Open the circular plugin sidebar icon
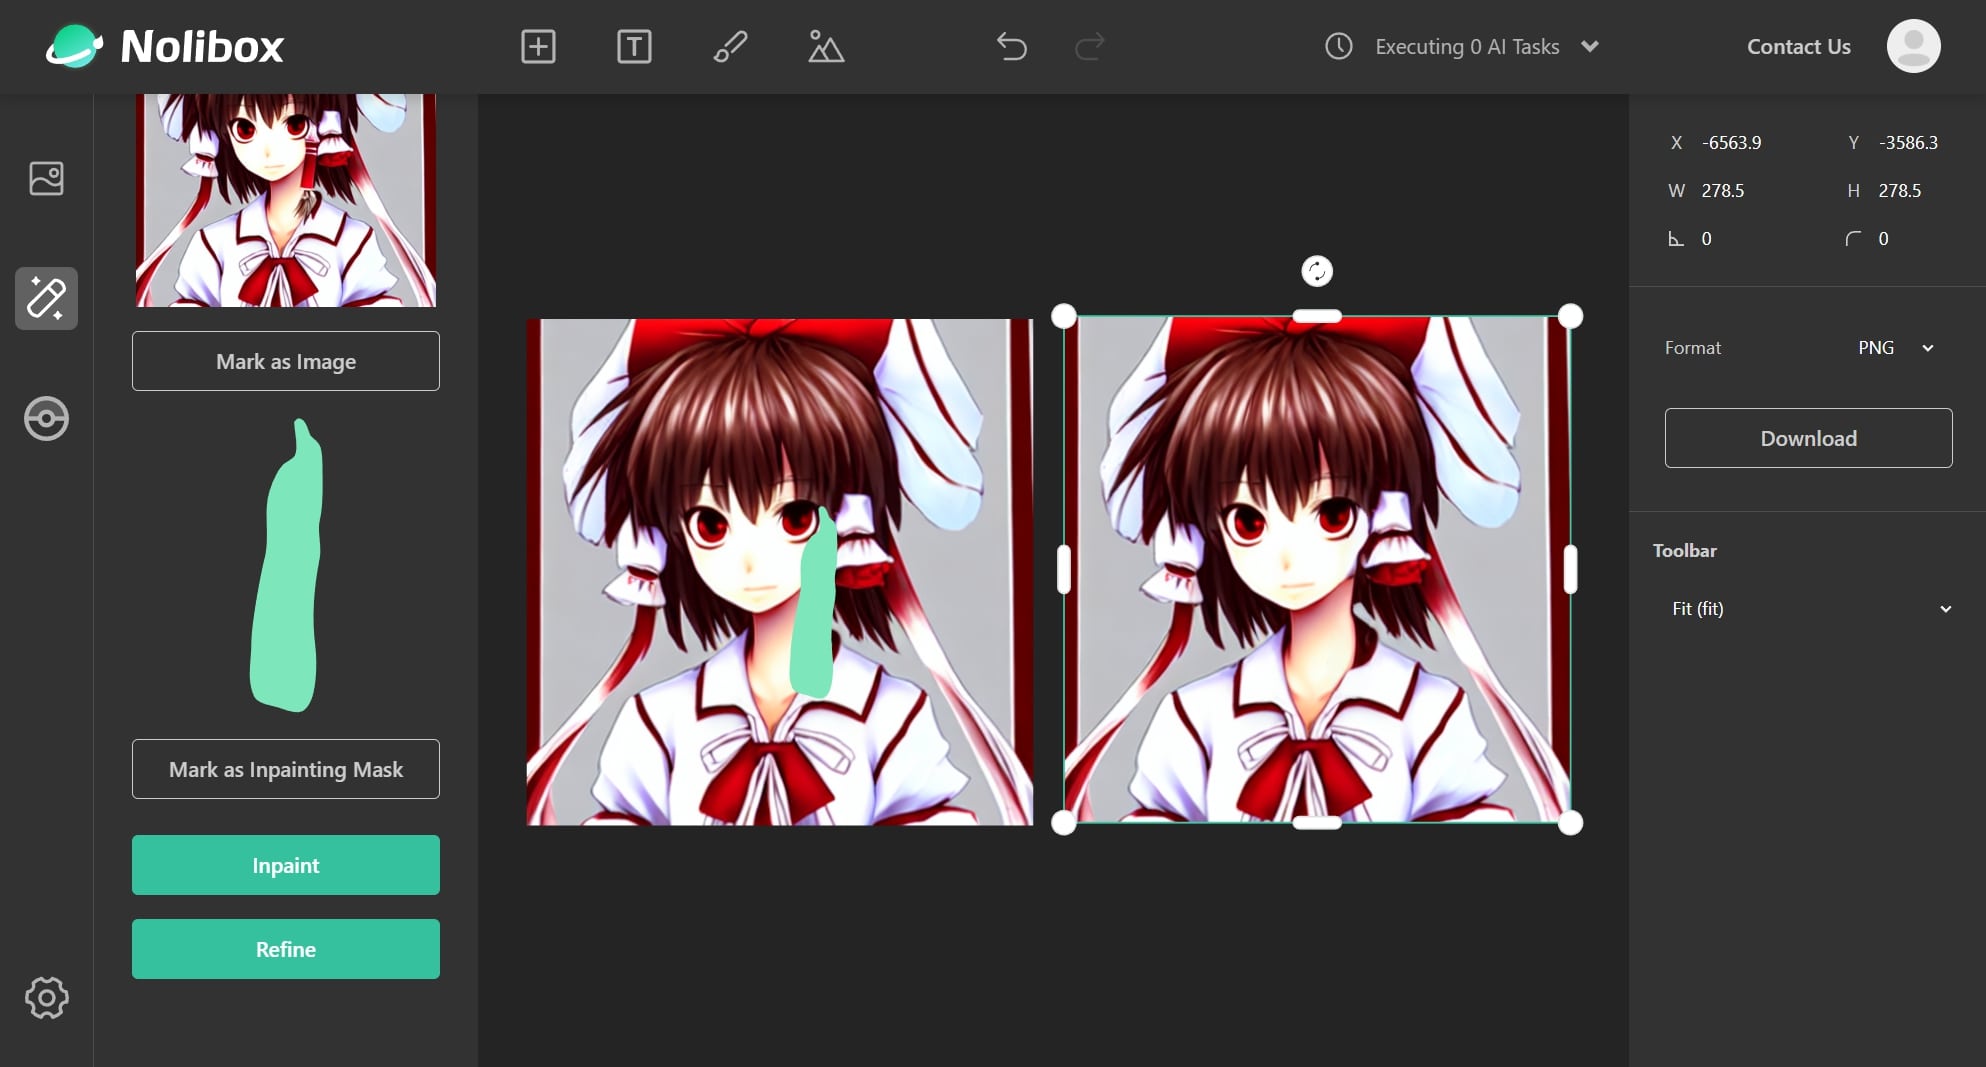 click(46, 418)
